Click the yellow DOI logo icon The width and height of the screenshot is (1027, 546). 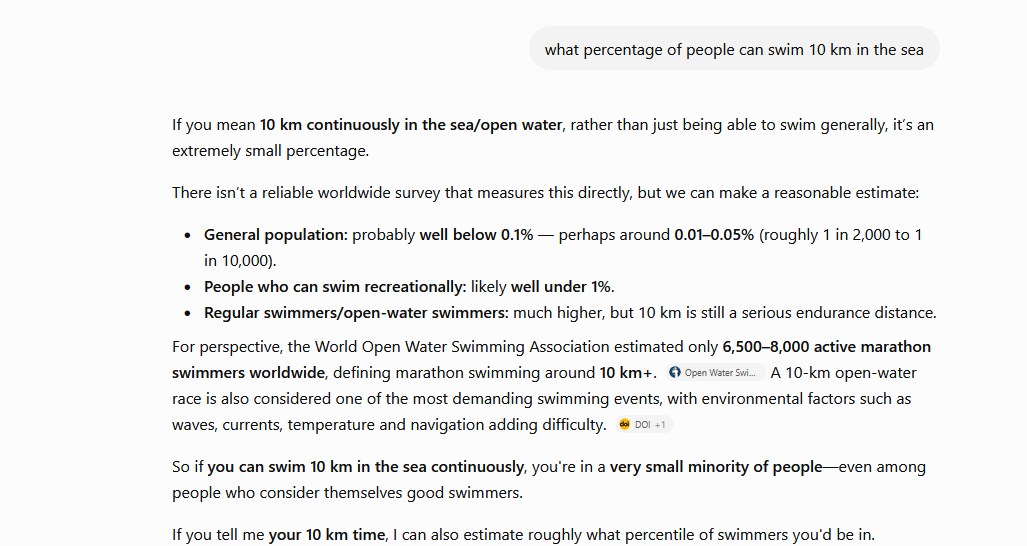coord(624,424)
